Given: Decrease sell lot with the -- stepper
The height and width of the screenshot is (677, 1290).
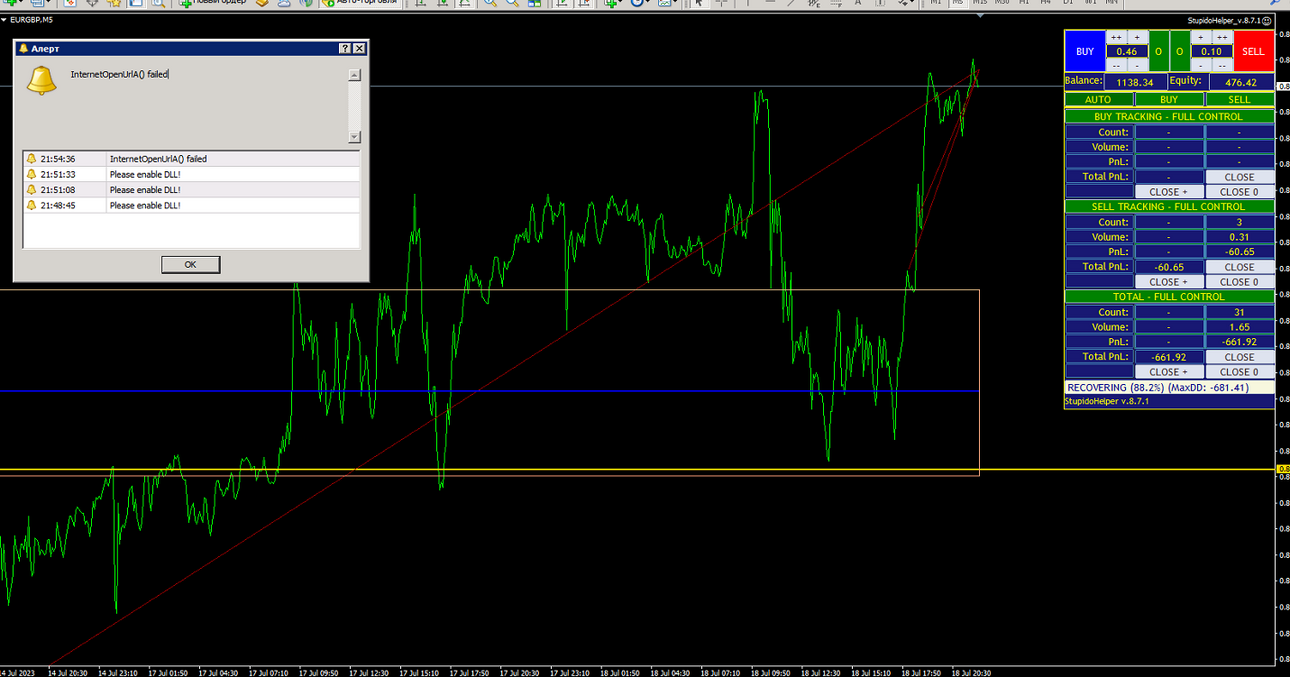Looking at the screenshot, I should (x=1222, y=66).
